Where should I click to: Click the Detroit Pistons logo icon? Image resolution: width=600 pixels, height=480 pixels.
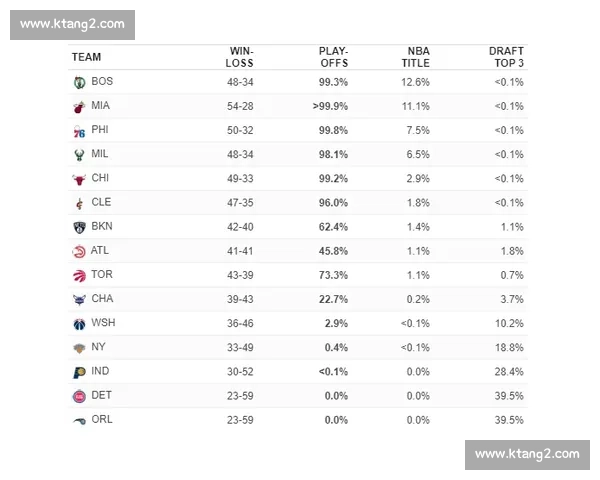(x=79, y=396)
